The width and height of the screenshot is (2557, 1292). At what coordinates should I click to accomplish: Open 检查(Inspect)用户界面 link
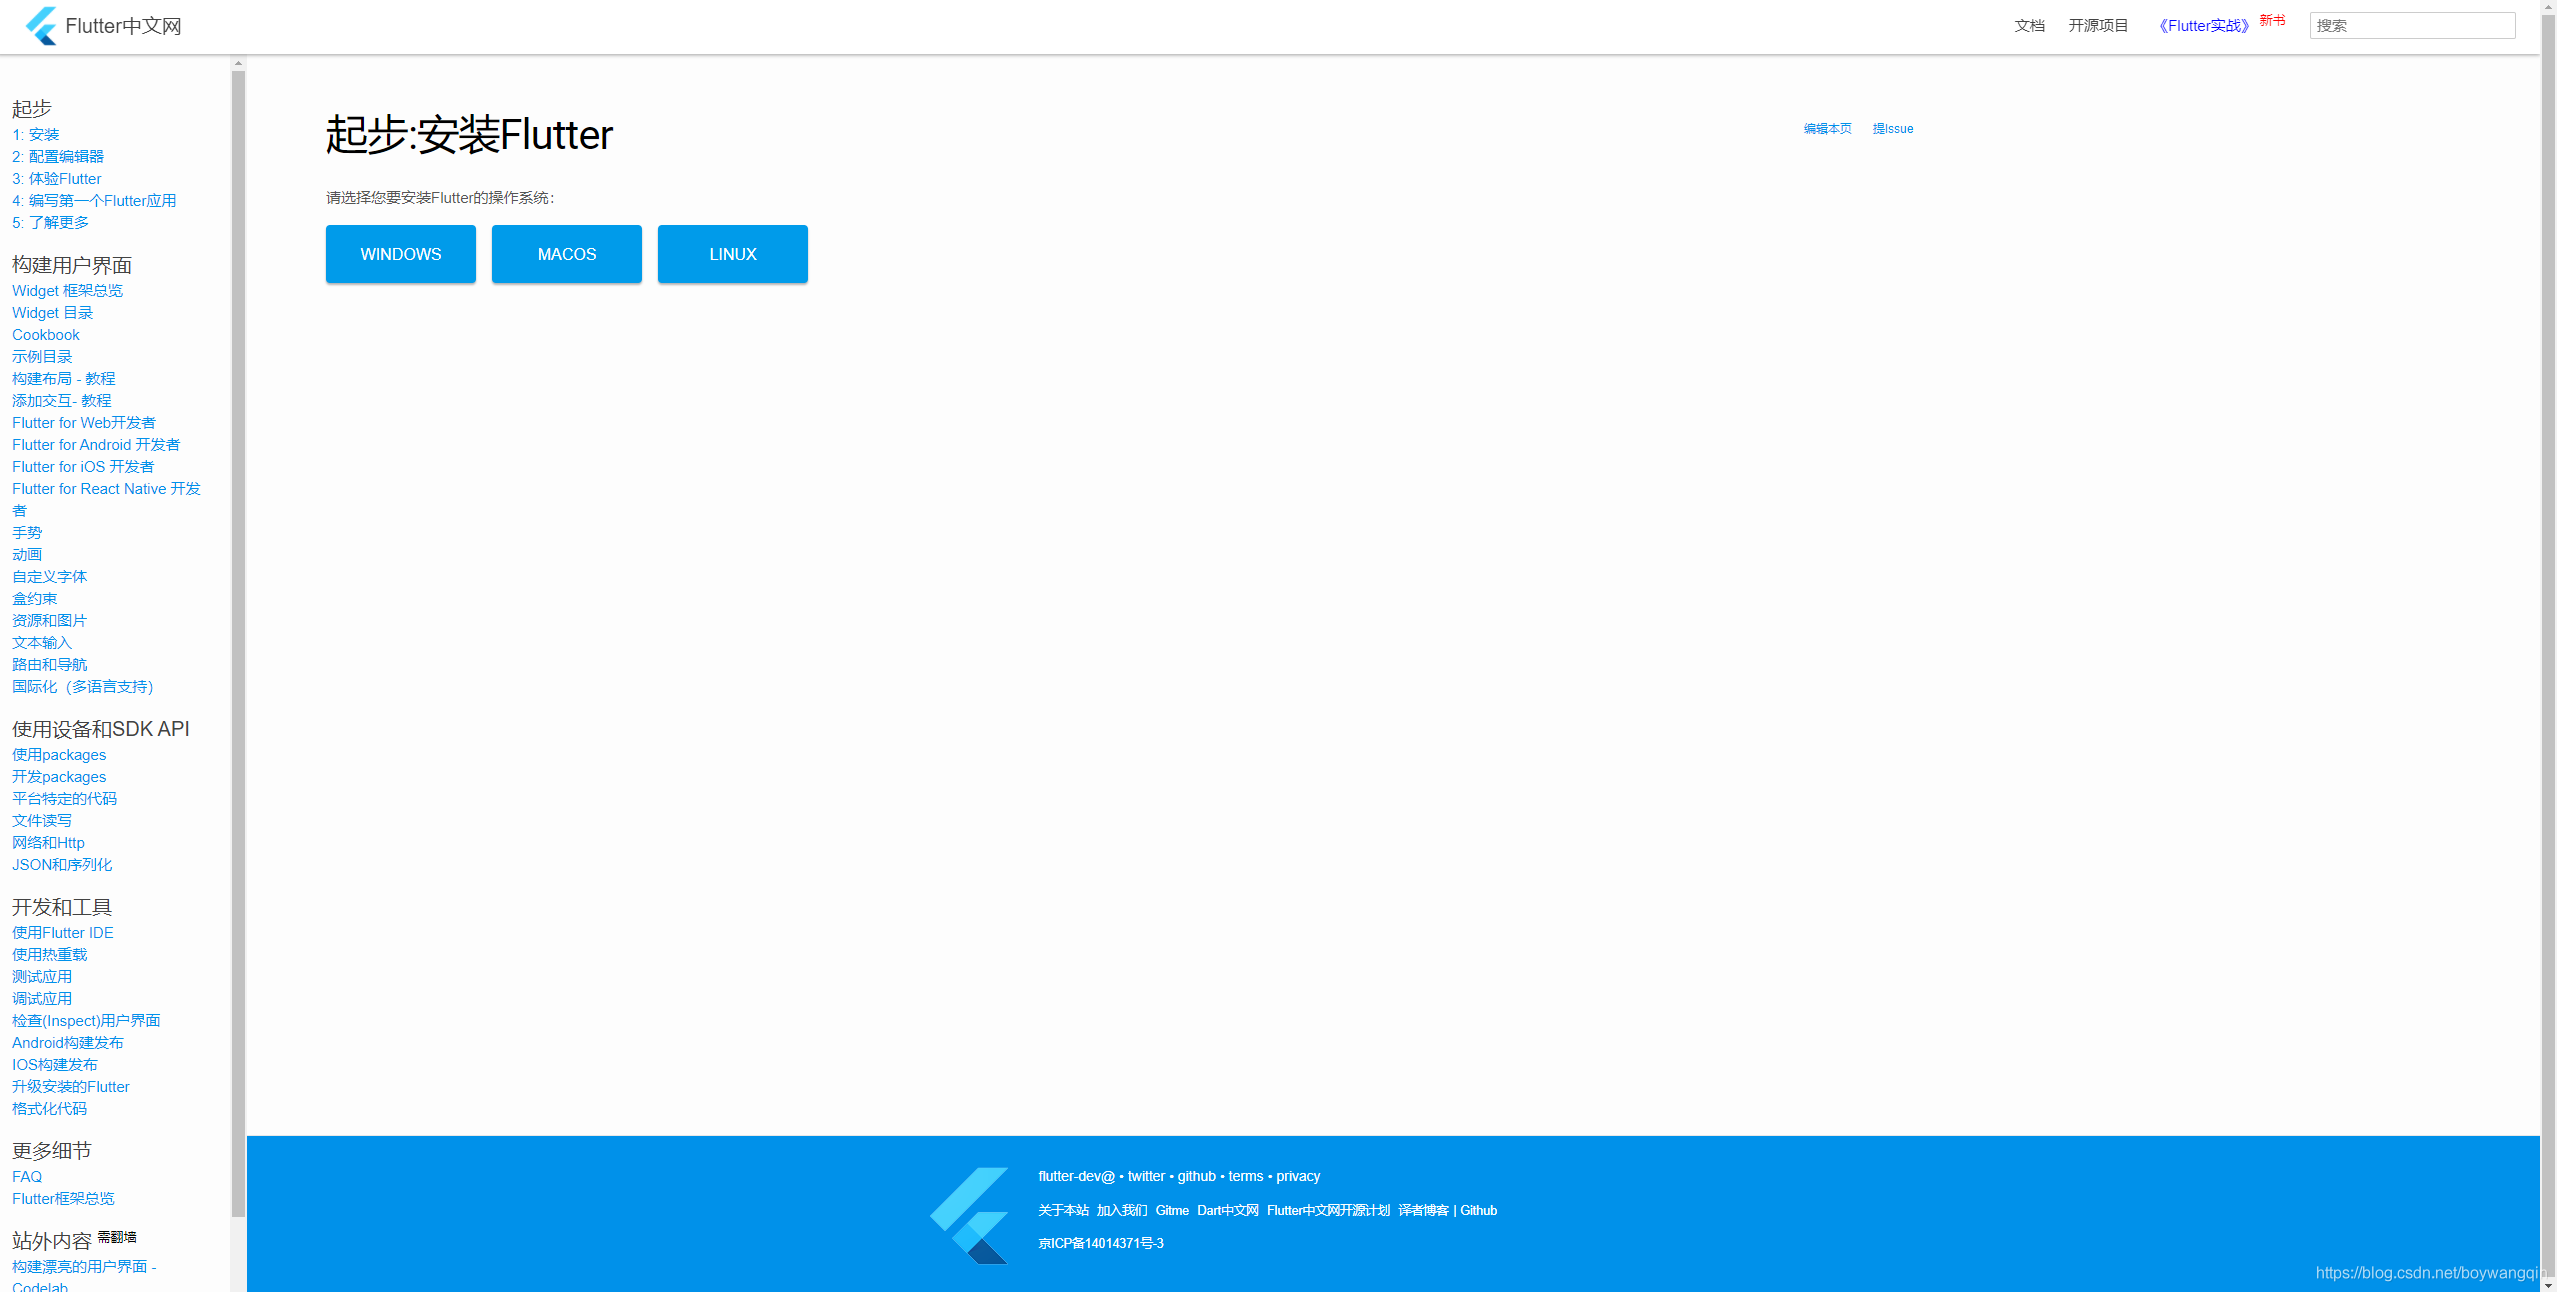pos(86,1021)
